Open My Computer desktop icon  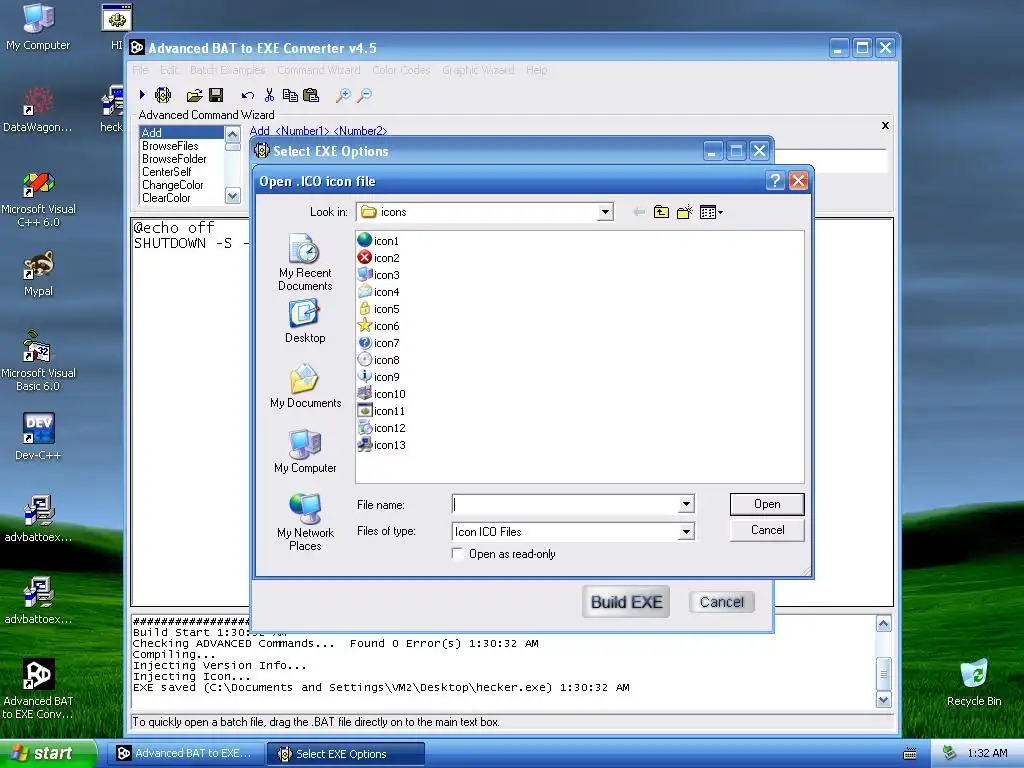click(x=38, y=27)
